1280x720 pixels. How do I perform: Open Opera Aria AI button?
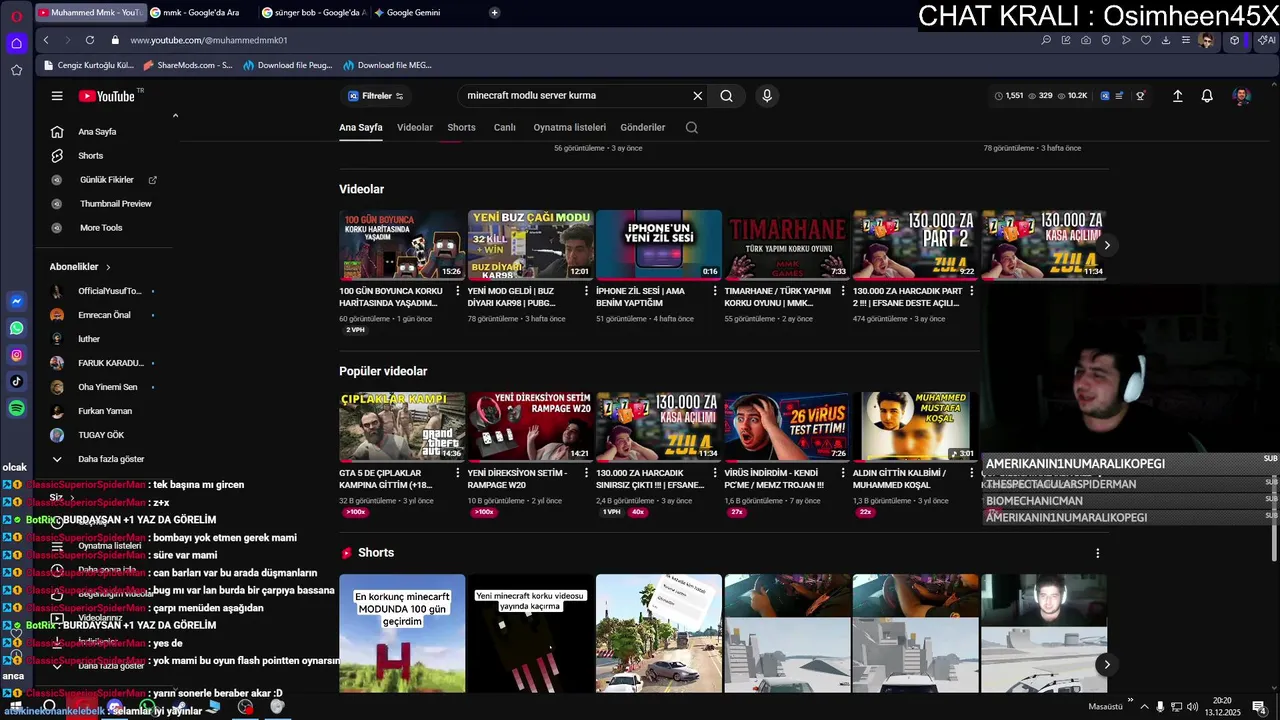coord(1266,40)
